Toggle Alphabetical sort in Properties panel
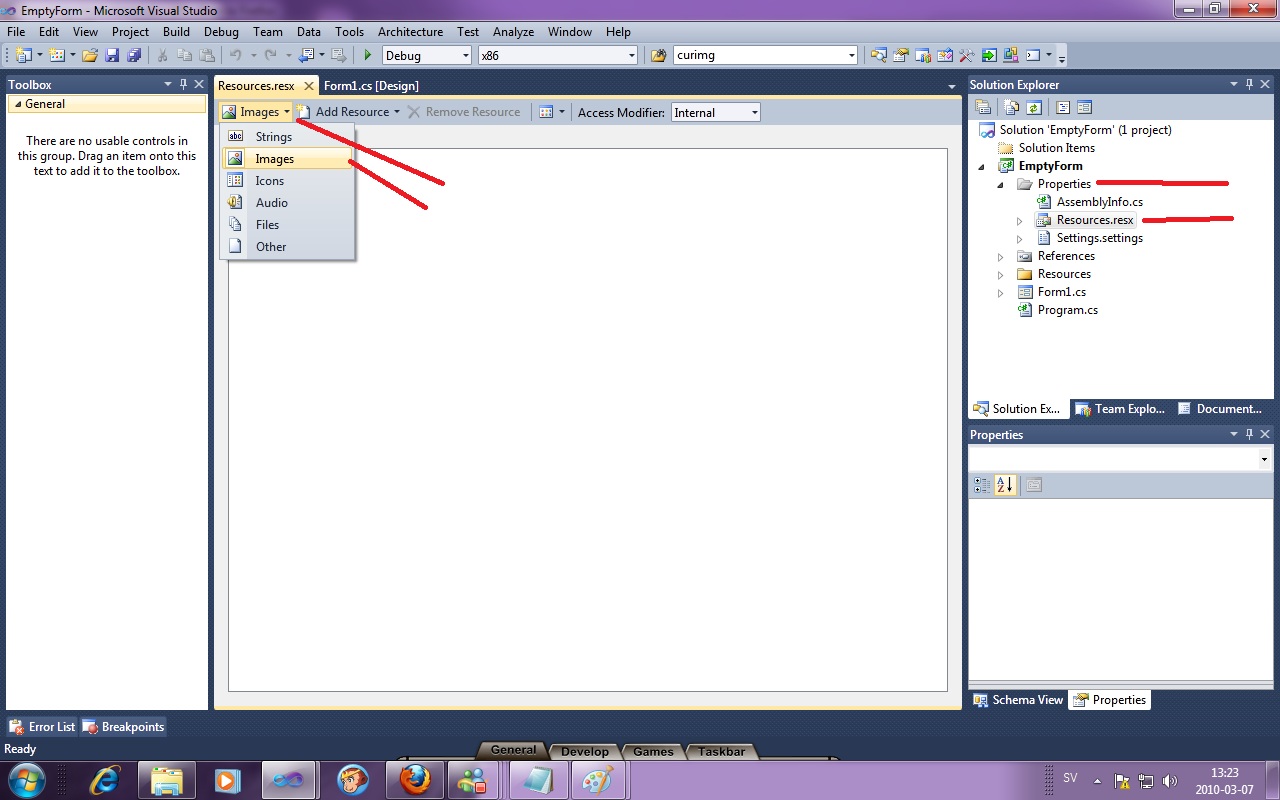This screenshot has width=1280, height=800. [x=1005, y=485]
